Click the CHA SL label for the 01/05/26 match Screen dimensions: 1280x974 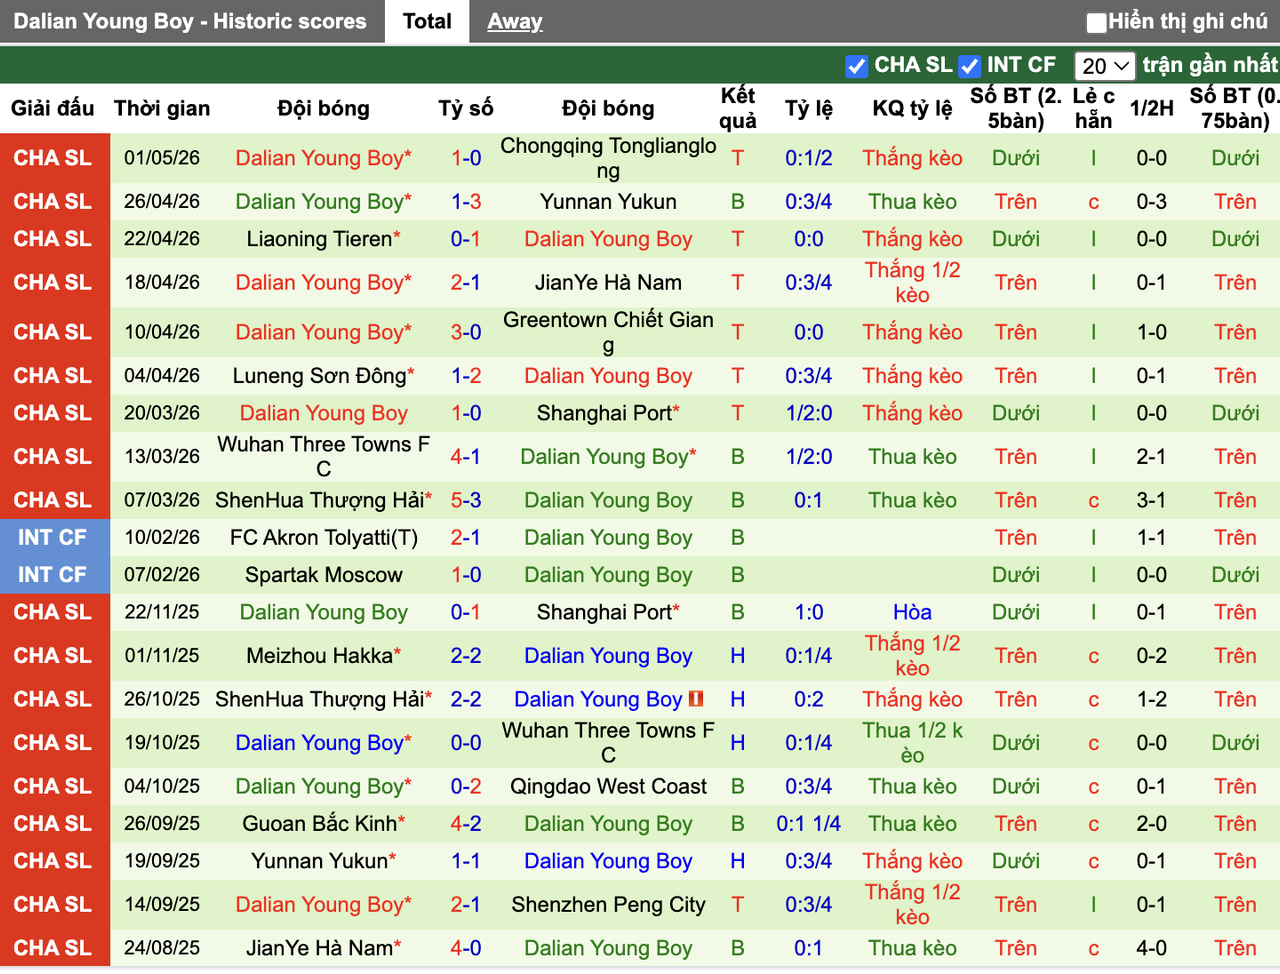[52, 158]
